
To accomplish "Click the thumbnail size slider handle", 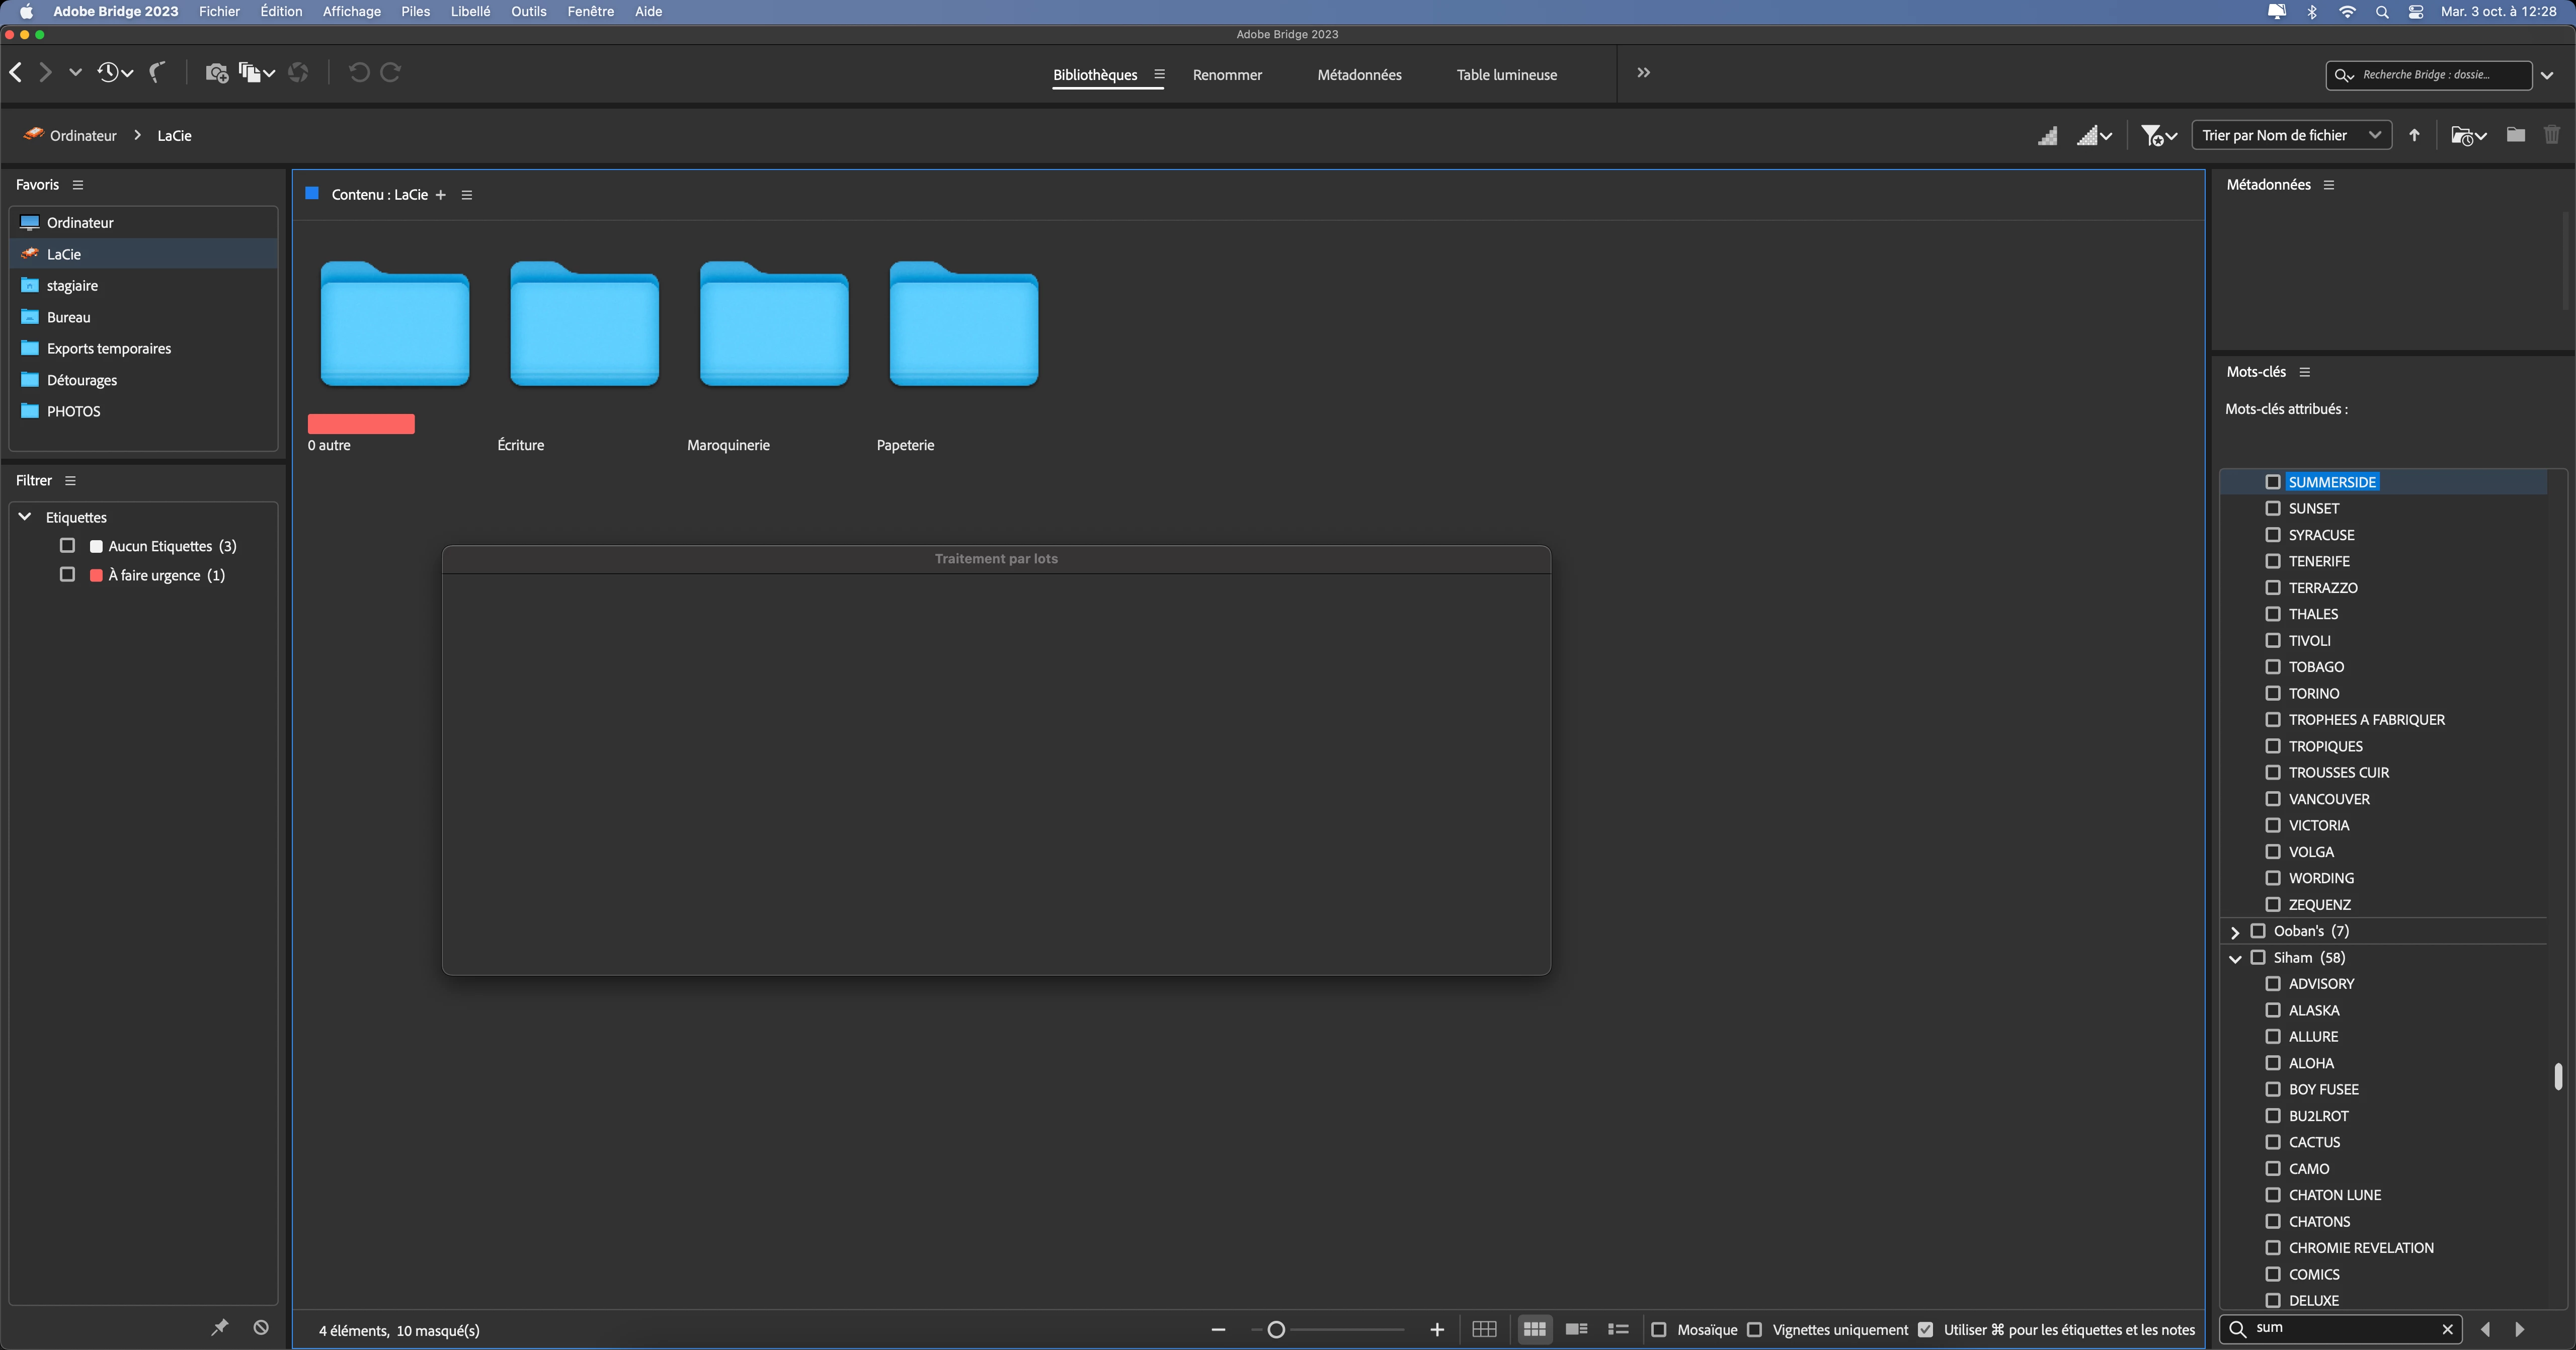I will click(x=1276, y=1329).
